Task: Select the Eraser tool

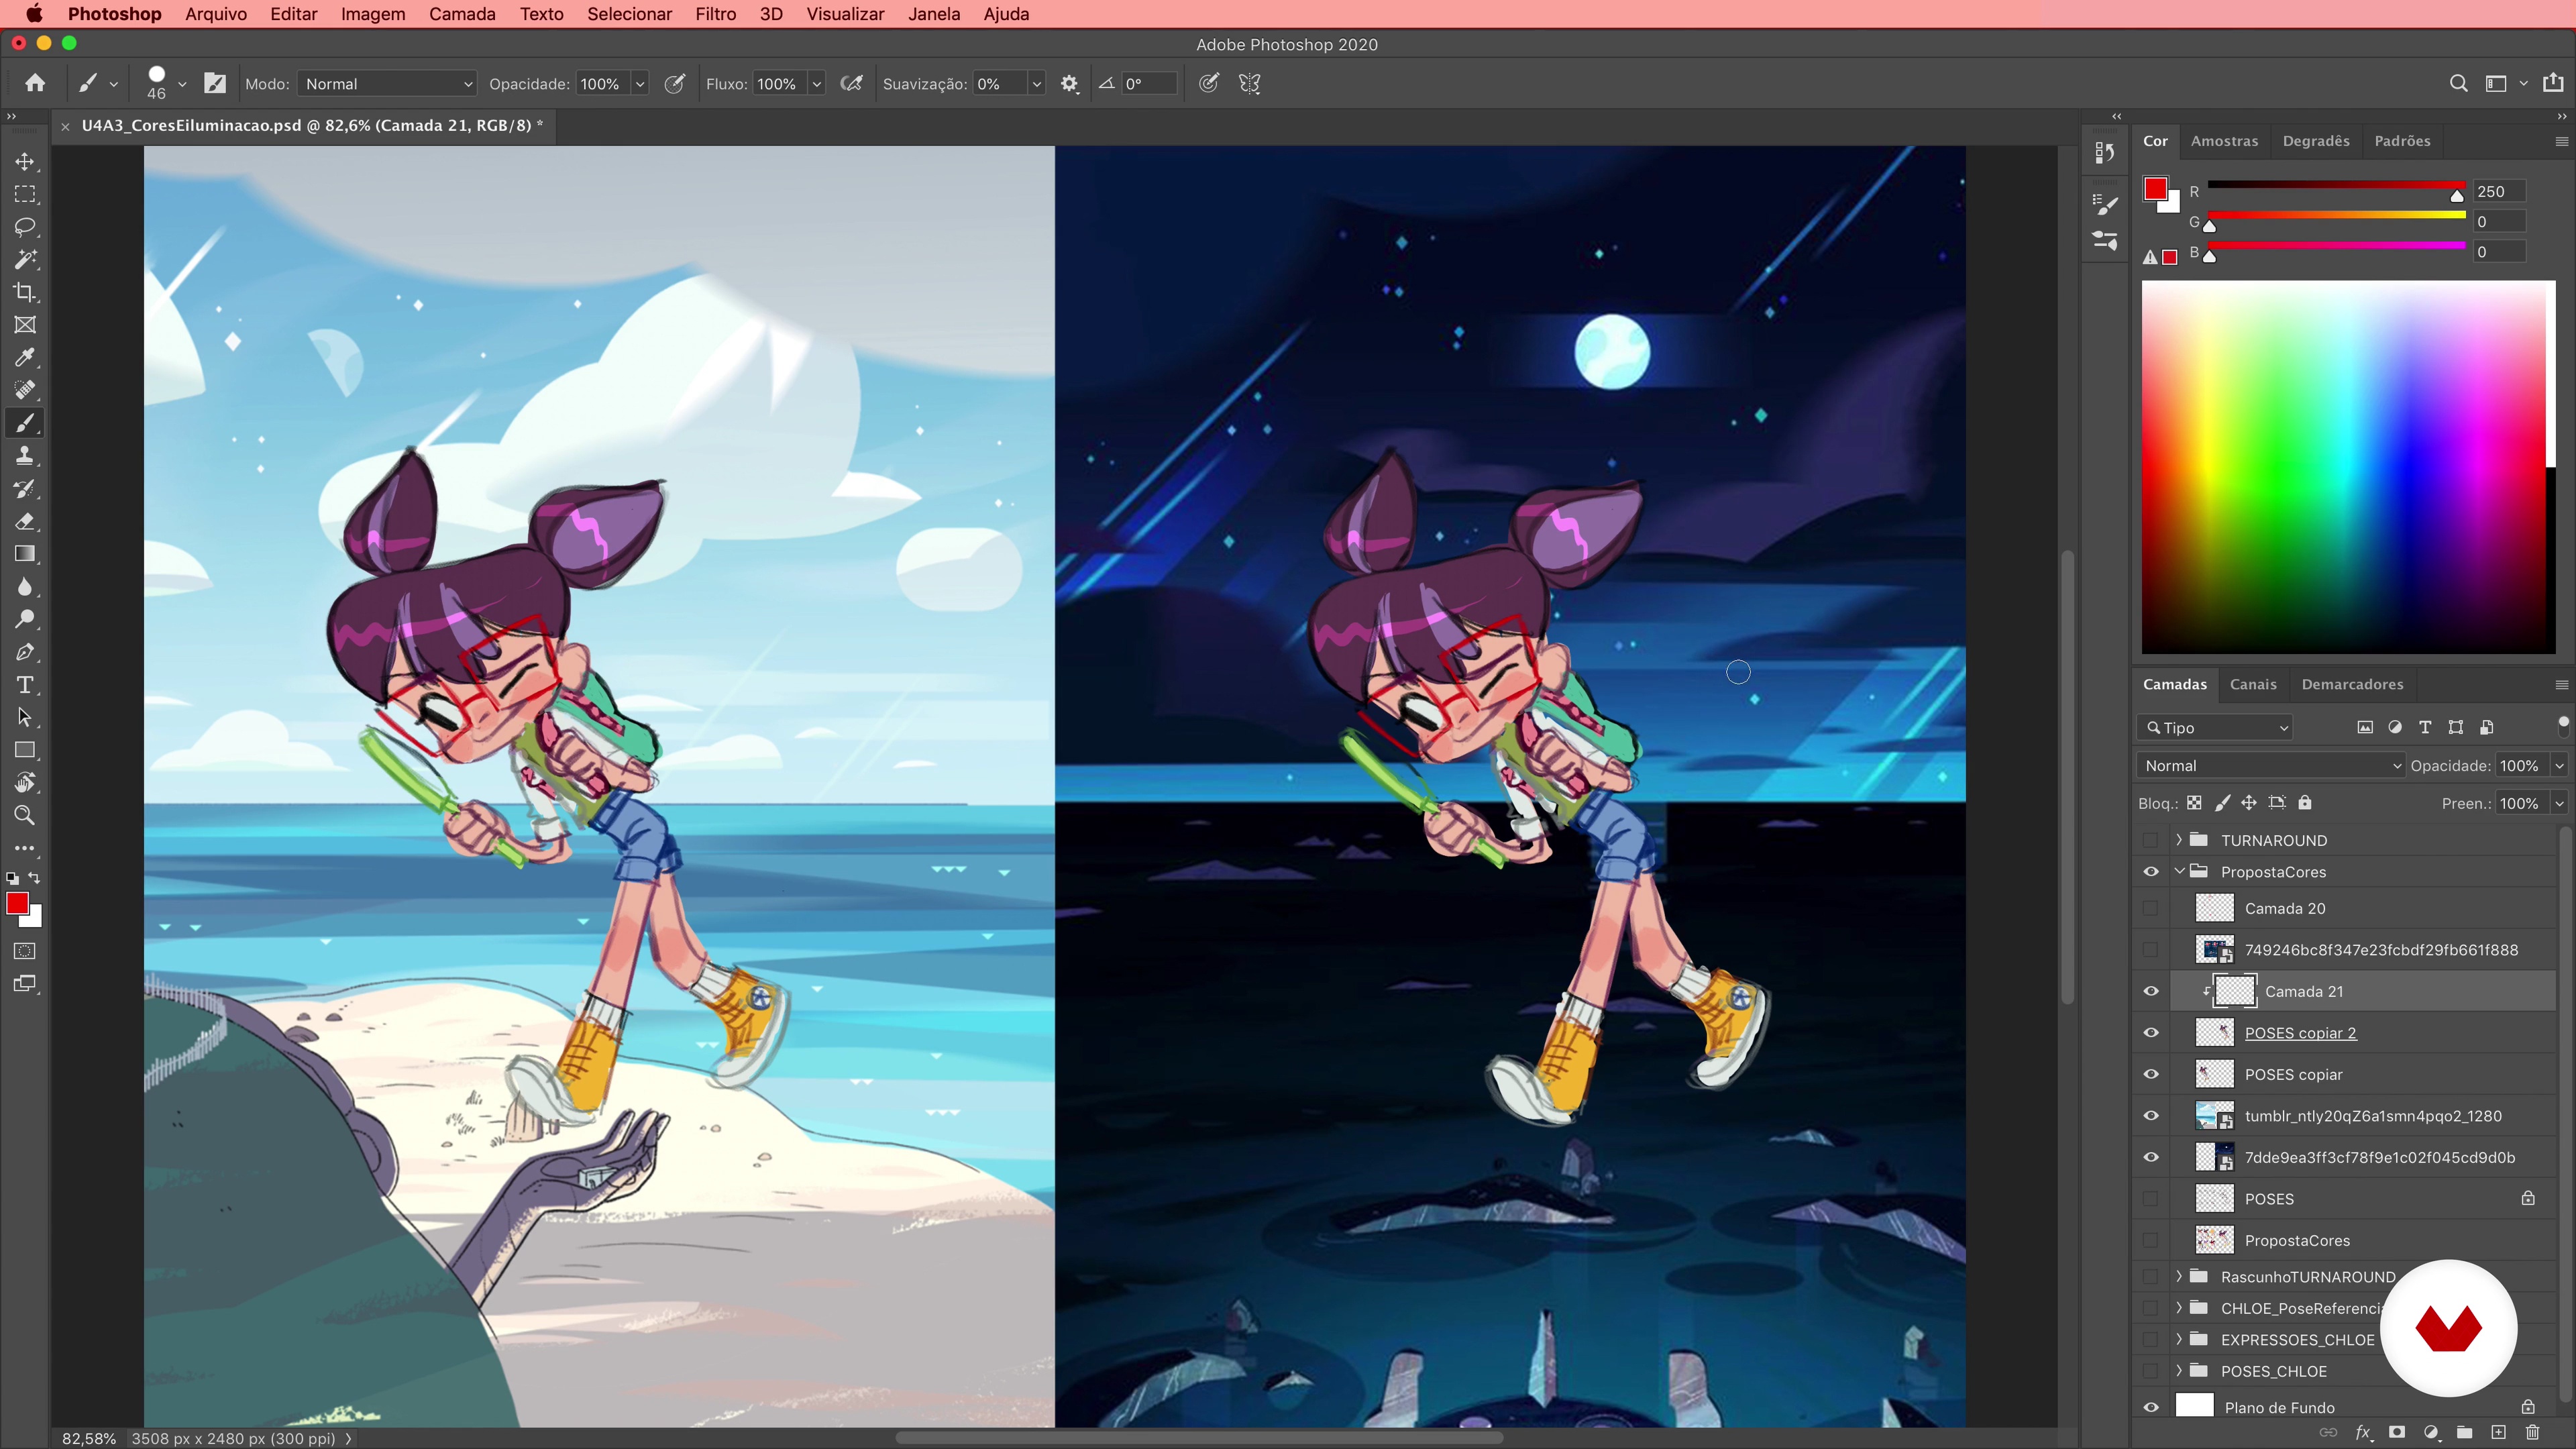Action: click(25, 521)
